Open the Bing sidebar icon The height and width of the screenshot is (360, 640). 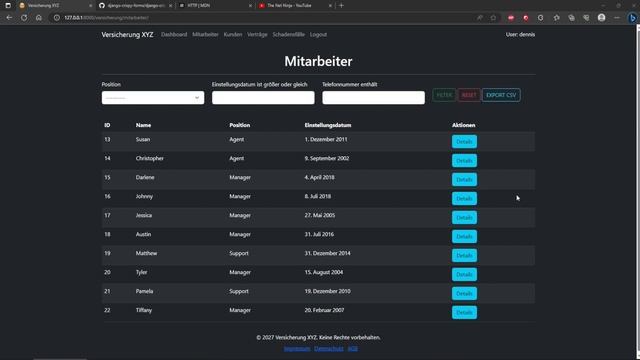tap(632, 18)
